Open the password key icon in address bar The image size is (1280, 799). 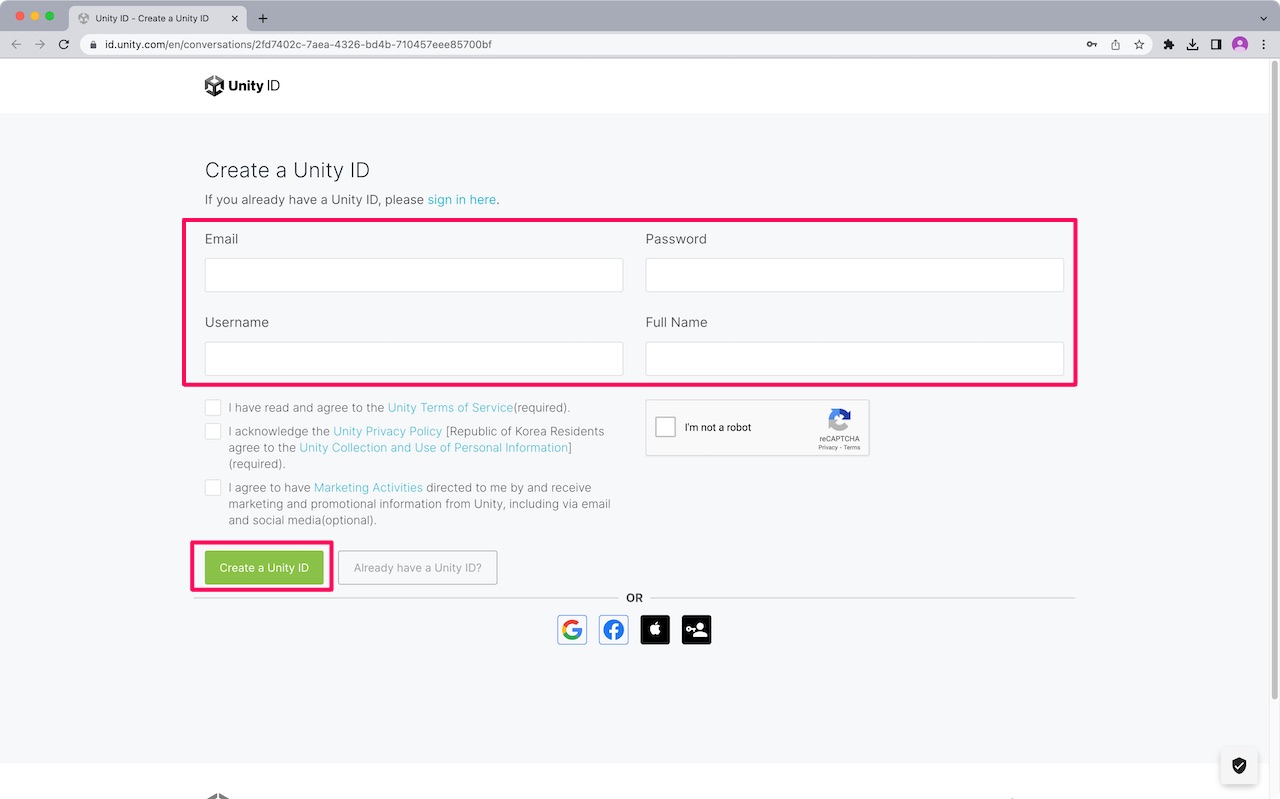[x=1092, y=45]
